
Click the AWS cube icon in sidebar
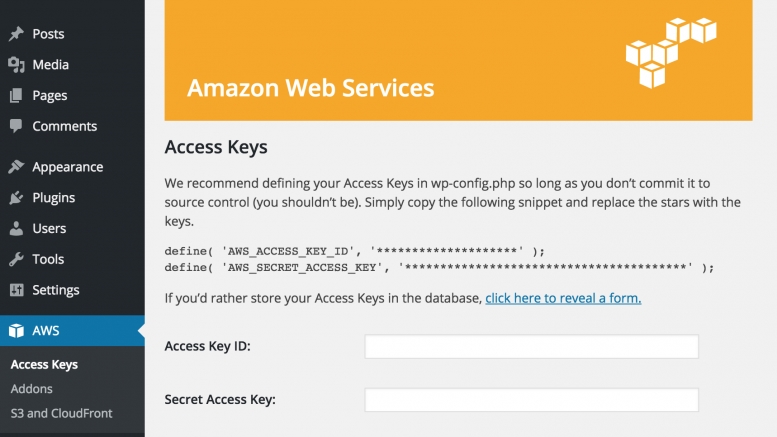tap(16, 330)
